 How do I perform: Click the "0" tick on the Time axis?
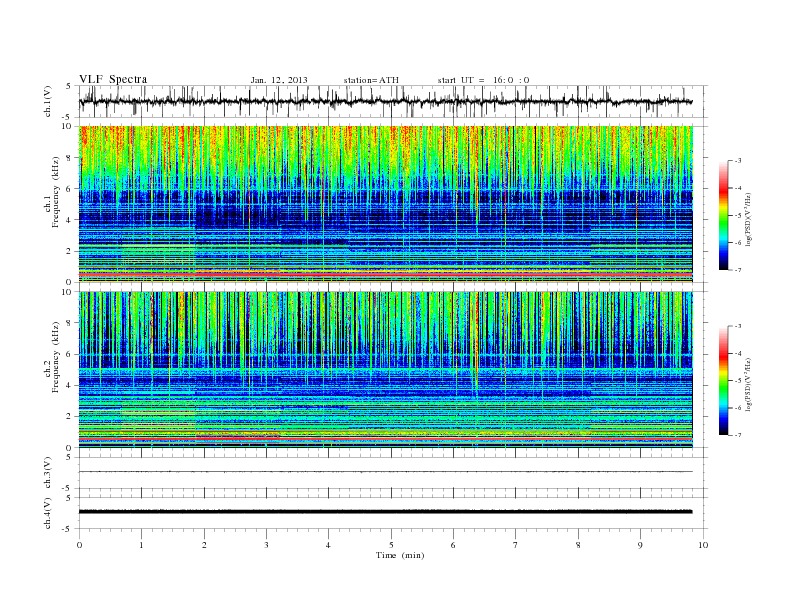point(79,545)
